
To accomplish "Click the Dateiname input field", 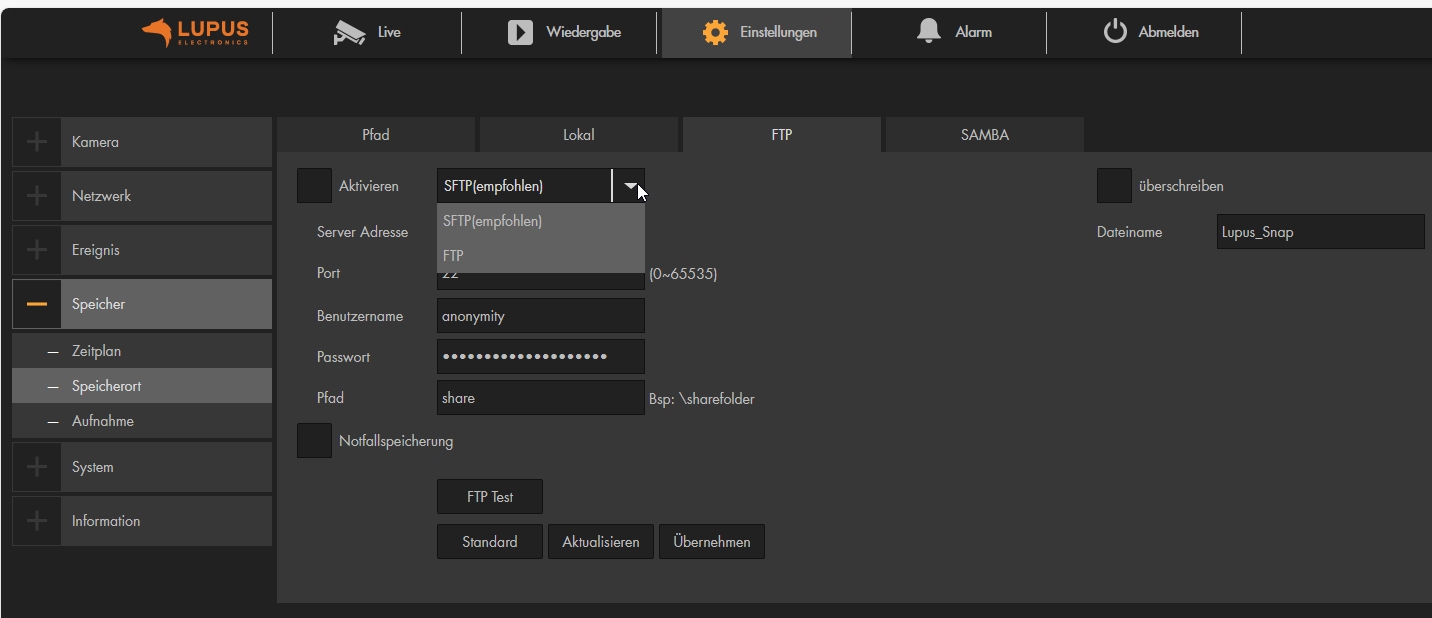I will [1320, 231].
